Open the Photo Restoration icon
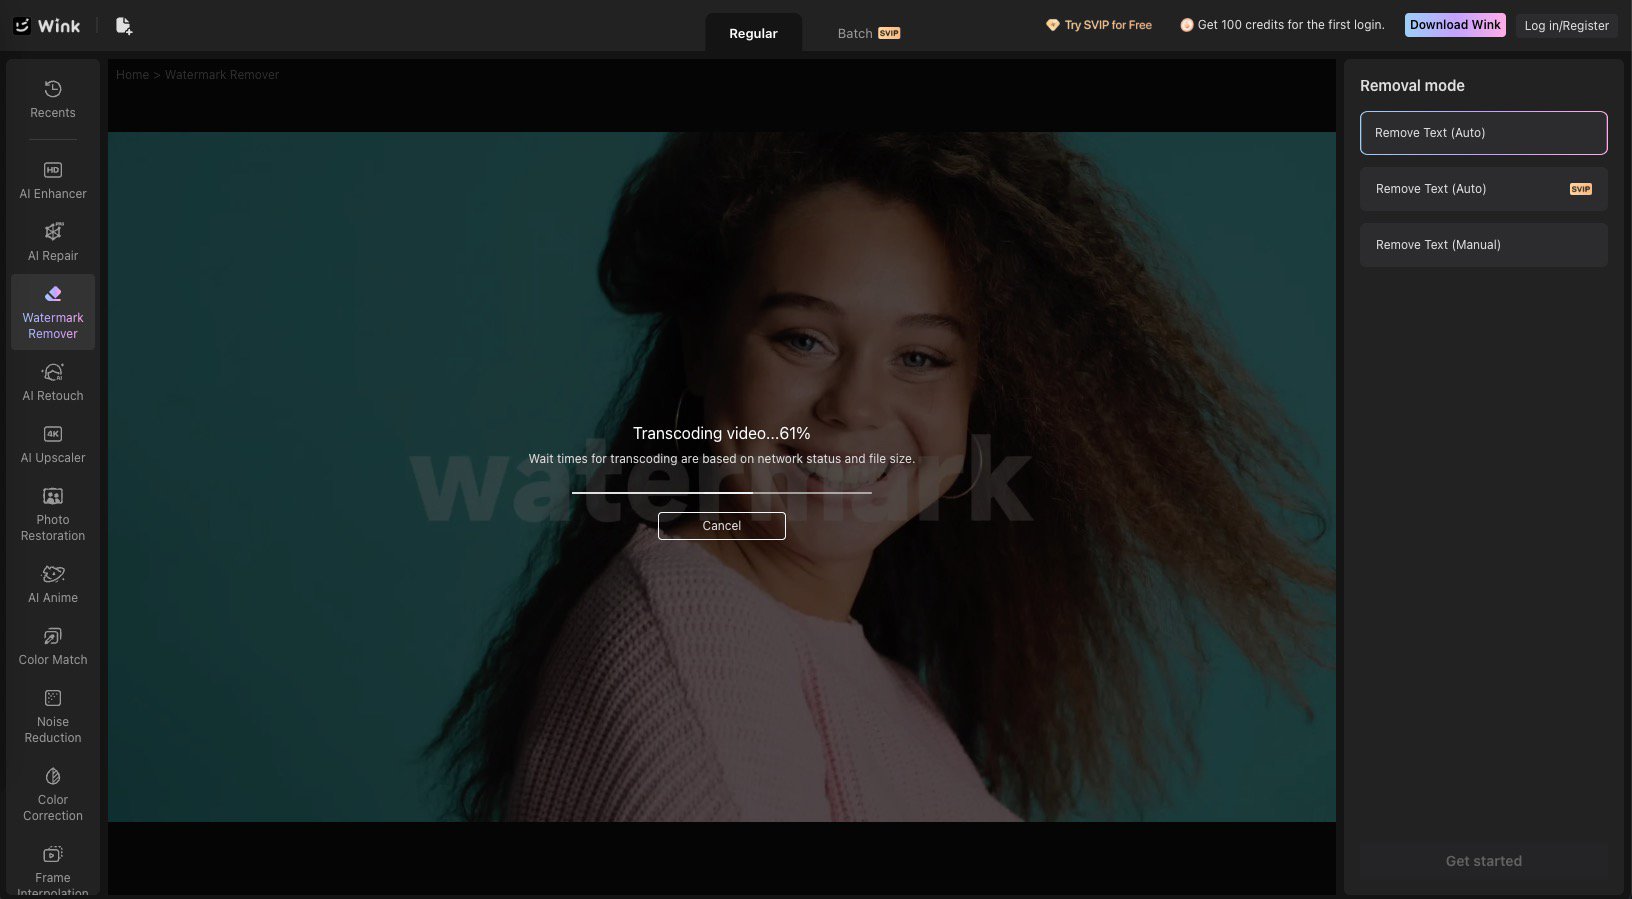 53,496
